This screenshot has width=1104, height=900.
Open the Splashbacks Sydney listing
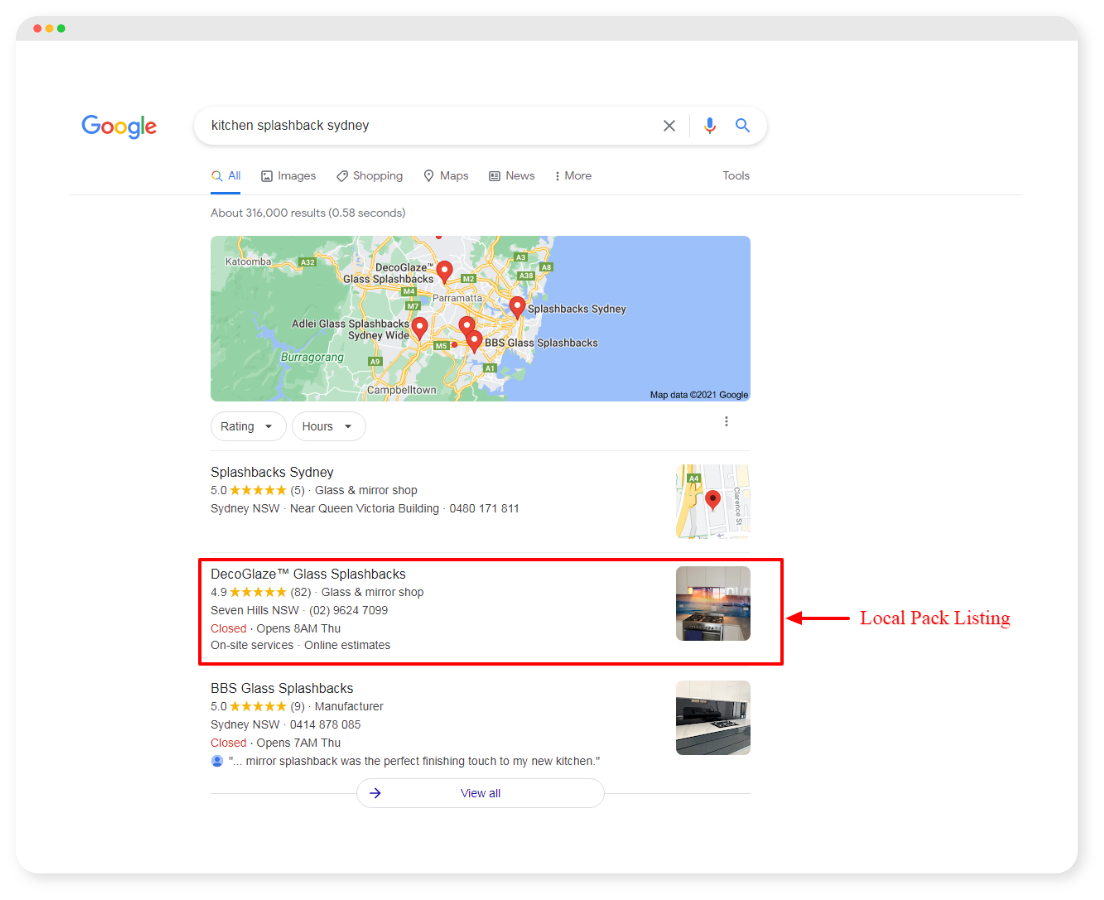click(x=272, y=472)
